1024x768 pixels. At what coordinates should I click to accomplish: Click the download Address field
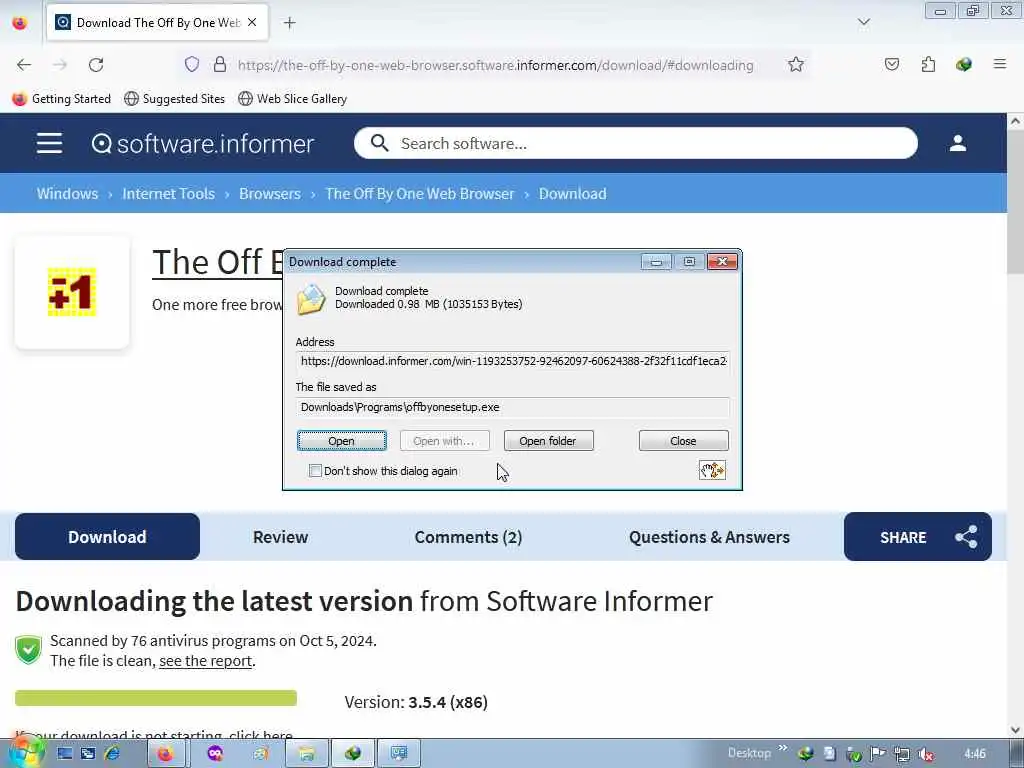(x=513, y=360)
